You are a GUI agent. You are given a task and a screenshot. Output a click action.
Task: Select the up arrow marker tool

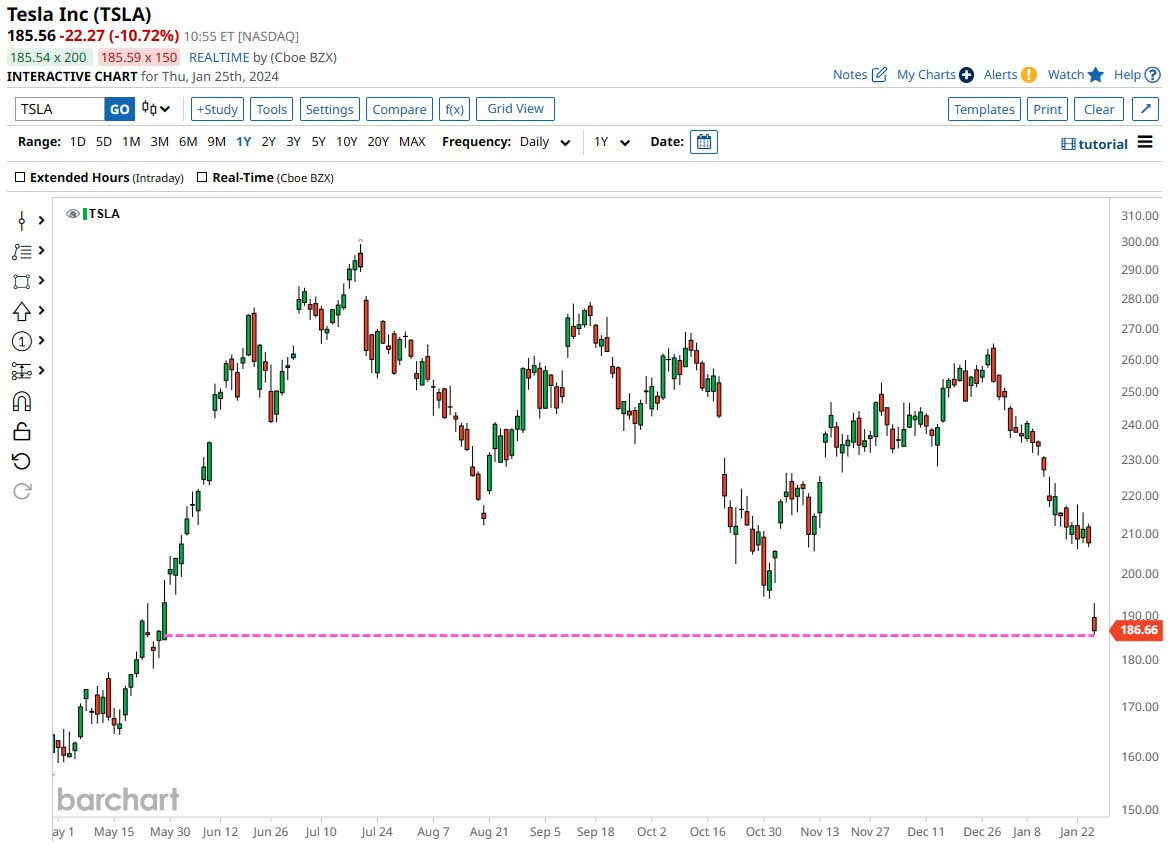(21, 311)
